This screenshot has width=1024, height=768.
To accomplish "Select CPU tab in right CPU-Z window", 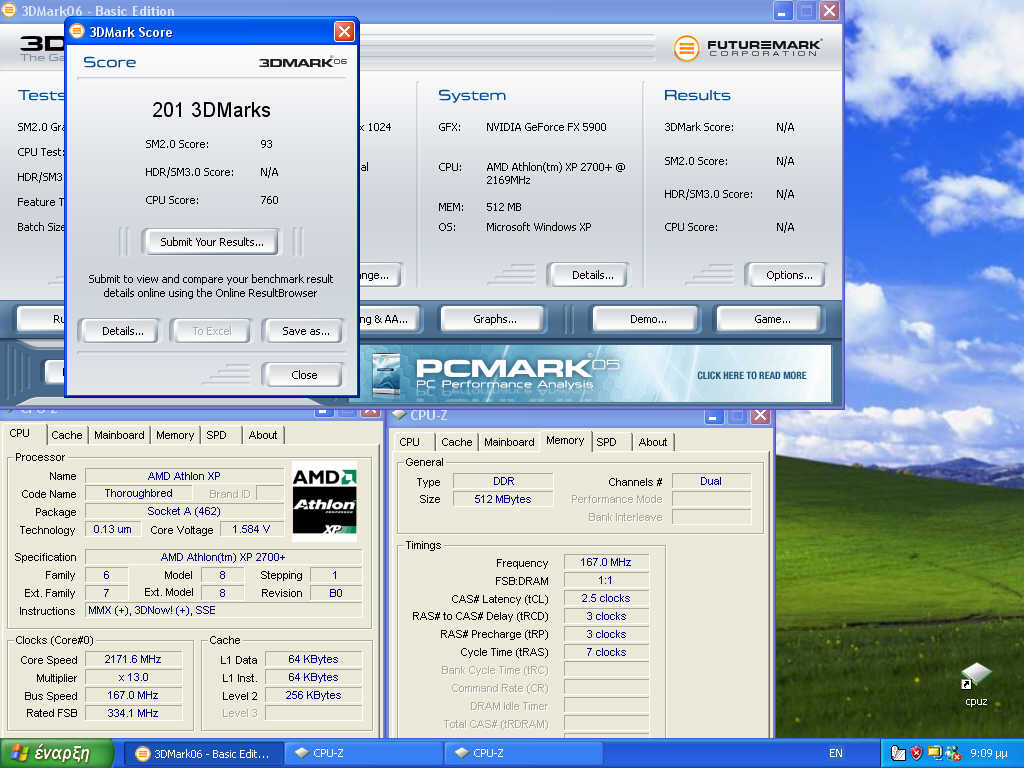I will pyautogui.click(x=409, y=442).
